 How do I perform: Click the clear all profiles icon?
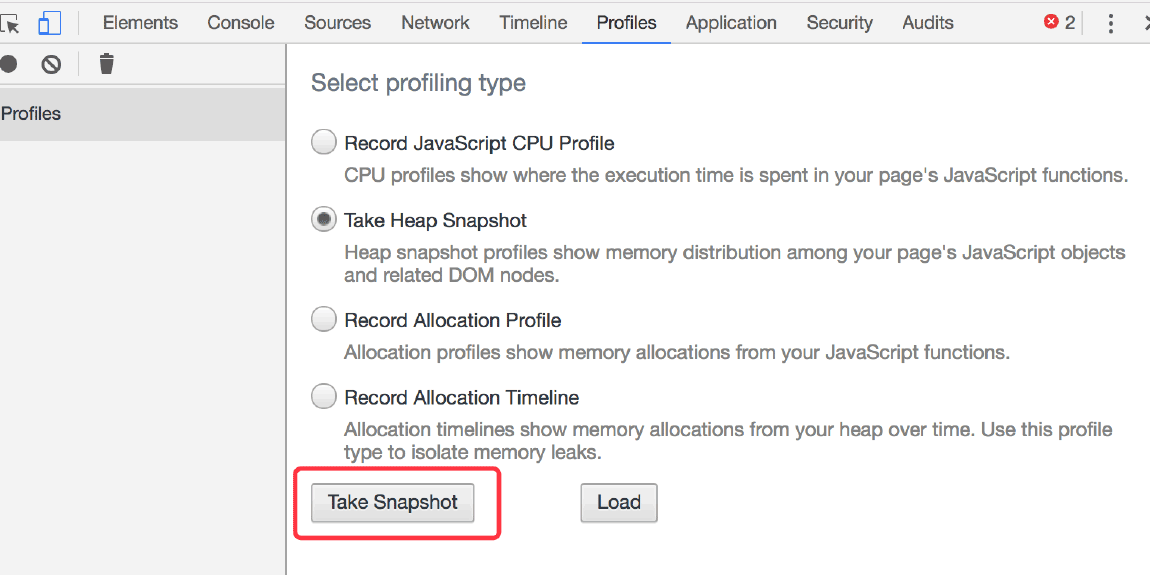pyautogui.click(x=51, y=65)
